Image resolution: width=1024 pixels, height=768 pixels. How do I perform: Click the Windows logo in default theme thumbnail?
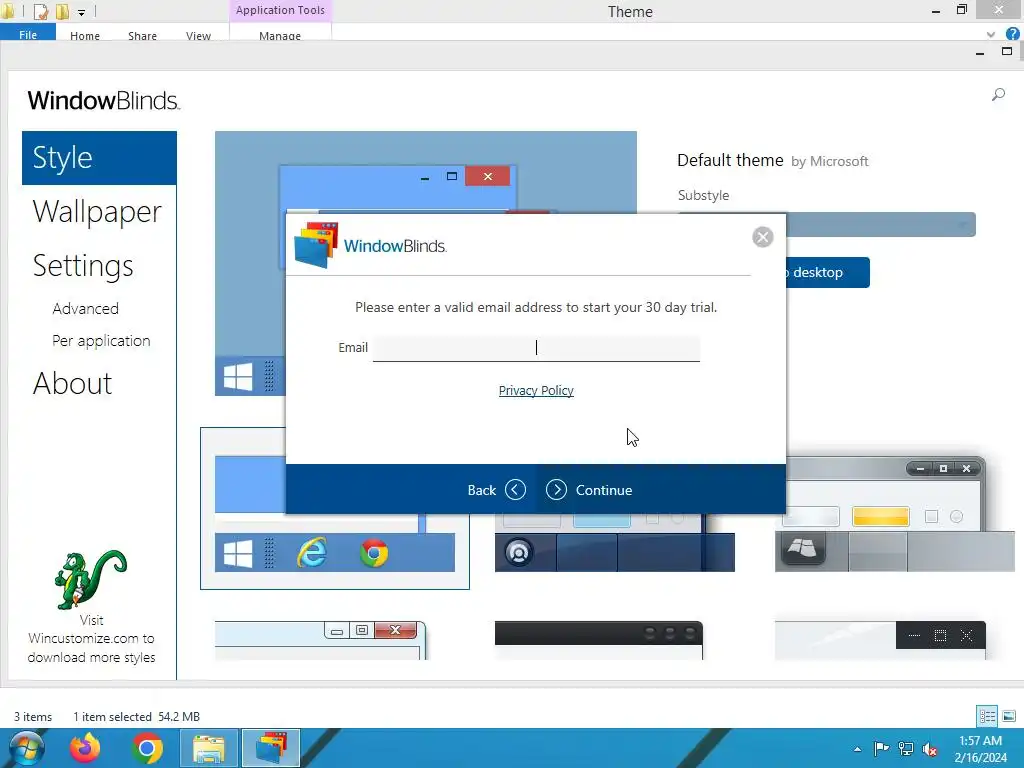[x=238, y=554]
